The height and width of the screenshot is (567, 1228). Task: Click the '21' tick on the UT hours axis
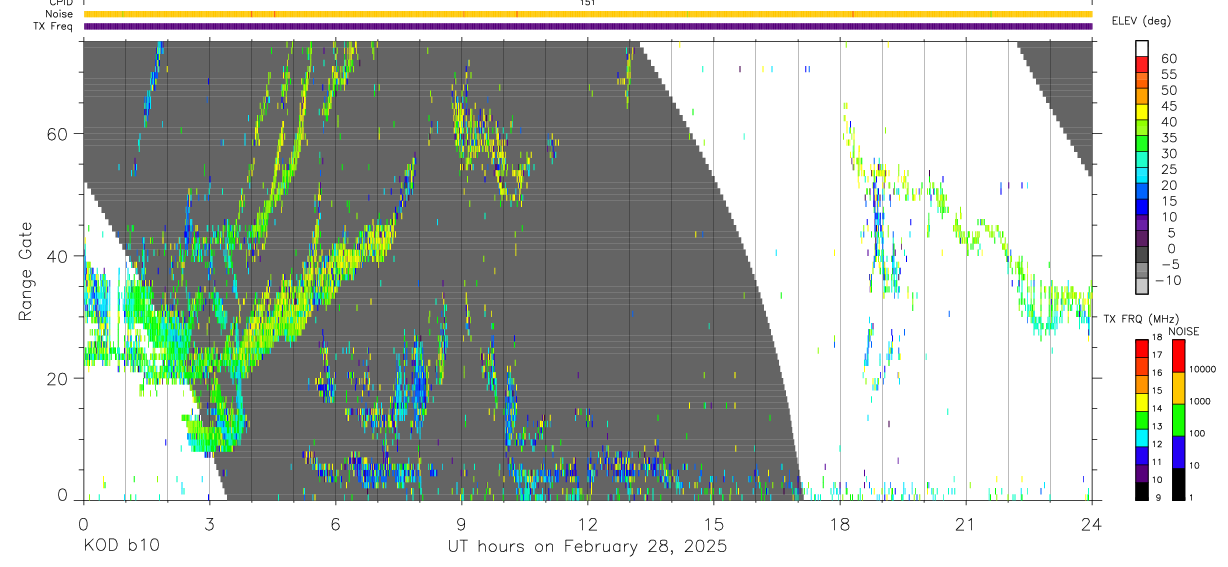[x=965, y=524]
